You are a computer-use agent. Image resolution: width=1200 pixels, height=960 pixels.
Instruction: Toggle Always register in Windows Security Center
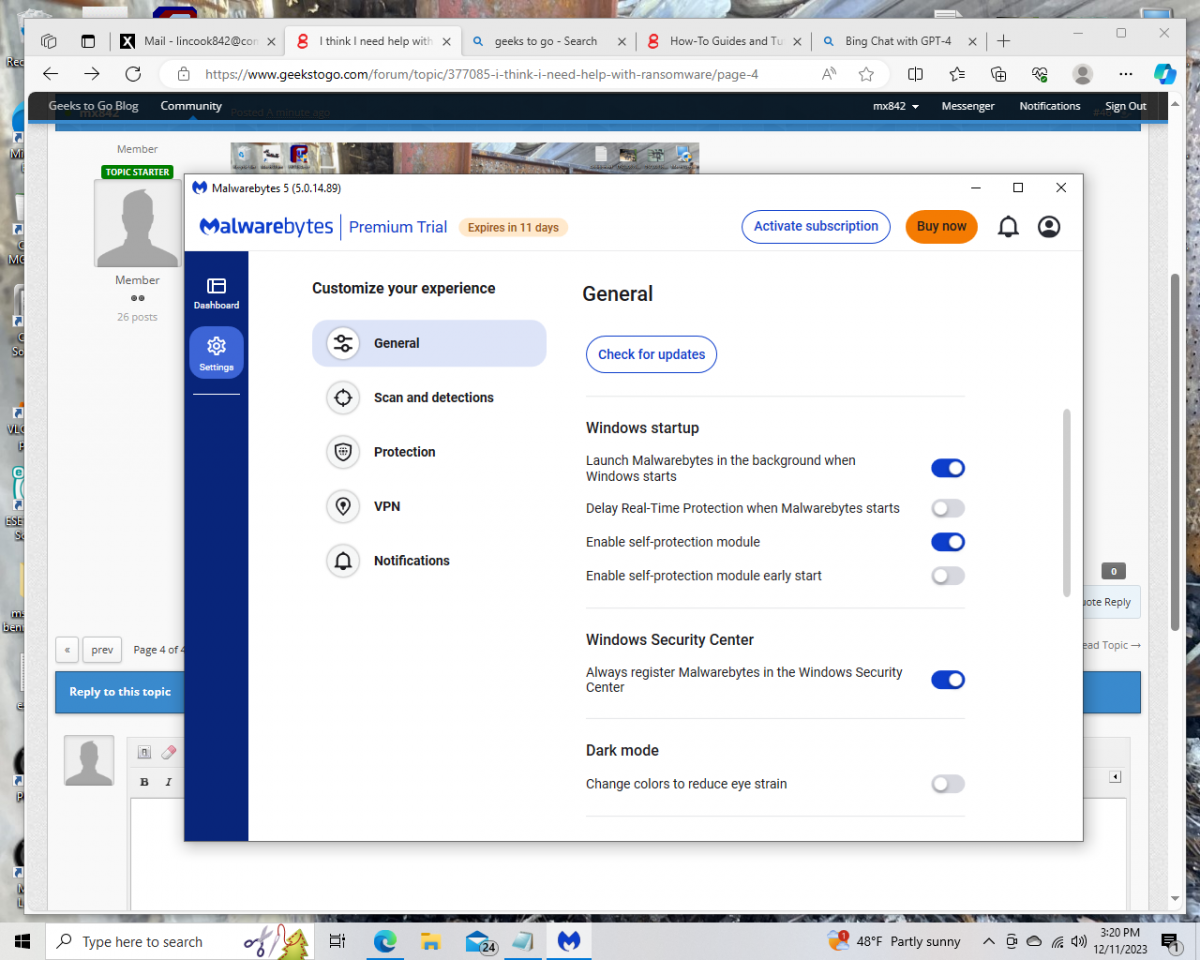(948, 680)
